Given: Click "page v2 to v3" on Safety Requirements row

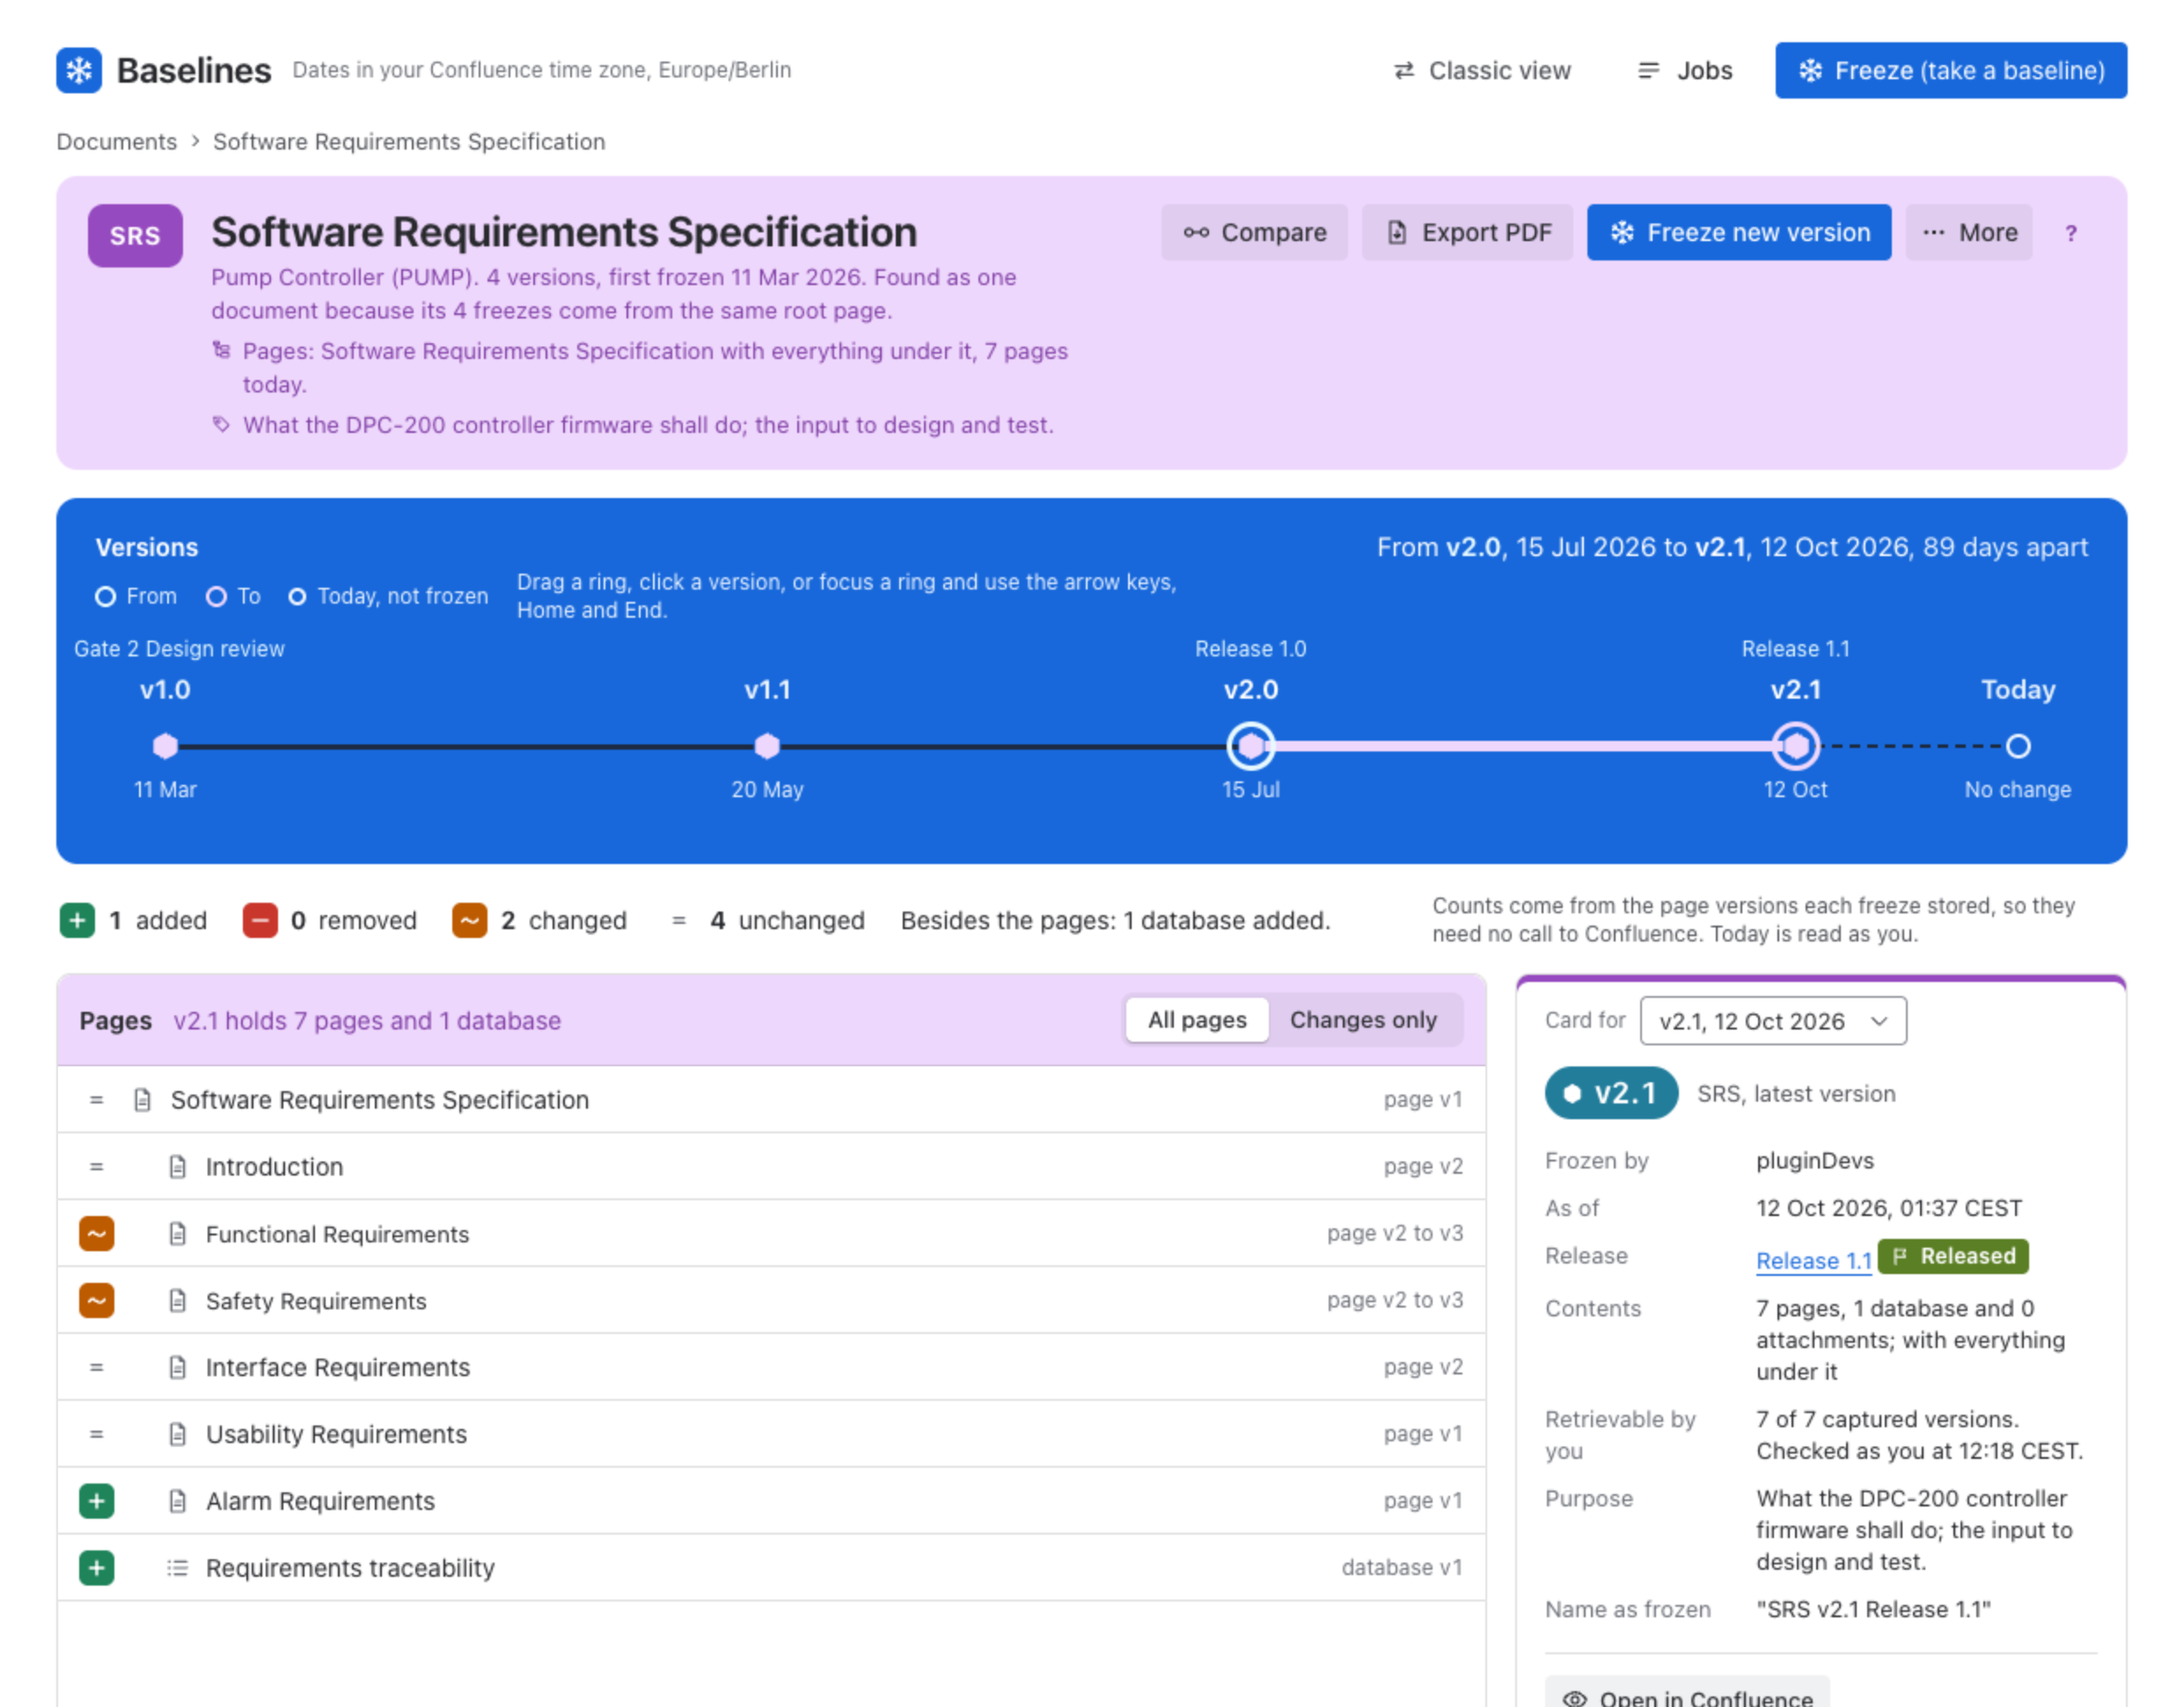Looking at the screenshot, I should (1395, 1300).
